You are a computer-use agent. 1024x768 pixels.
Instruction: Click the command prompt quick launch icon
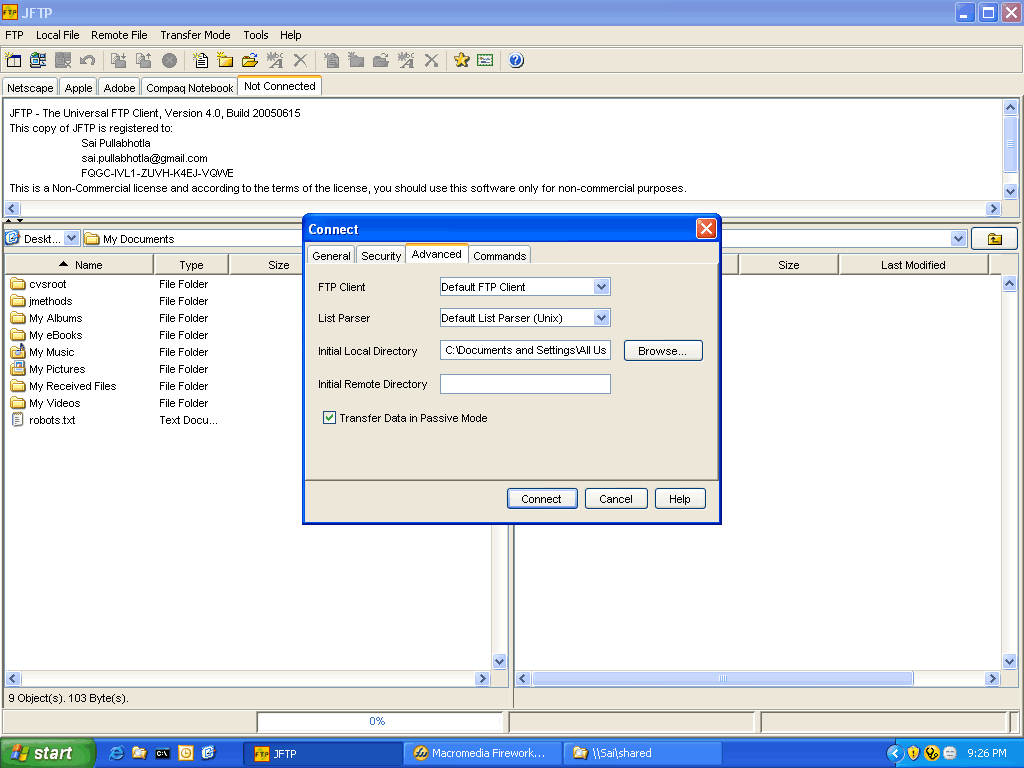(162, 753)
